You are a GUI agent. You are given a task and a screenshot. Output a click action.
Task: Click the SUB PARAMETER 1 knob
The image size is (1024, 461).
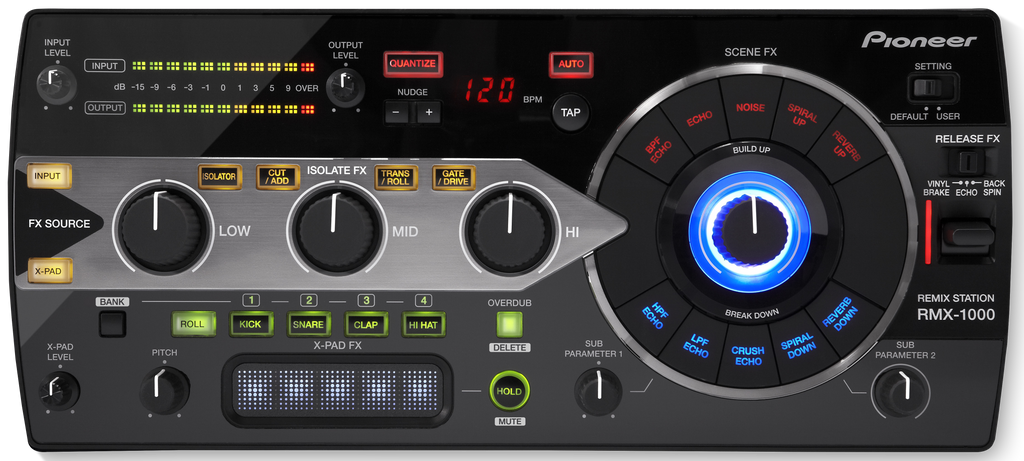pos(598,391)
